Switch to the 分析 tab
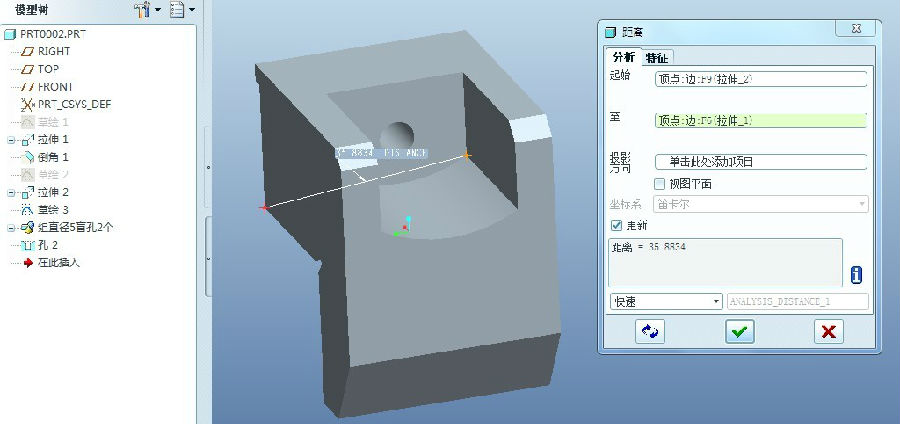The image size is (900, 424). pos(624,58)
